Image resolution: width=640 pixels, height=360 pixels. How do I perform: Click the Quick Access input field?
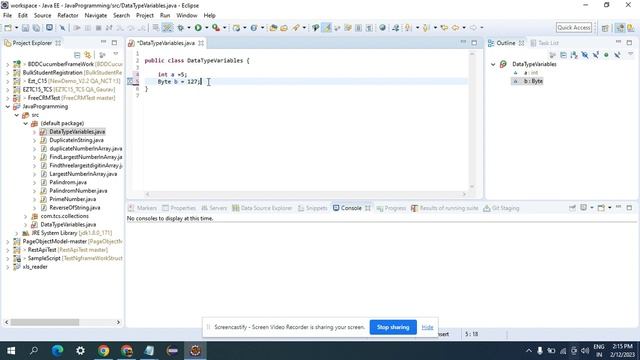pyautogui.click(x=573, y=28)
